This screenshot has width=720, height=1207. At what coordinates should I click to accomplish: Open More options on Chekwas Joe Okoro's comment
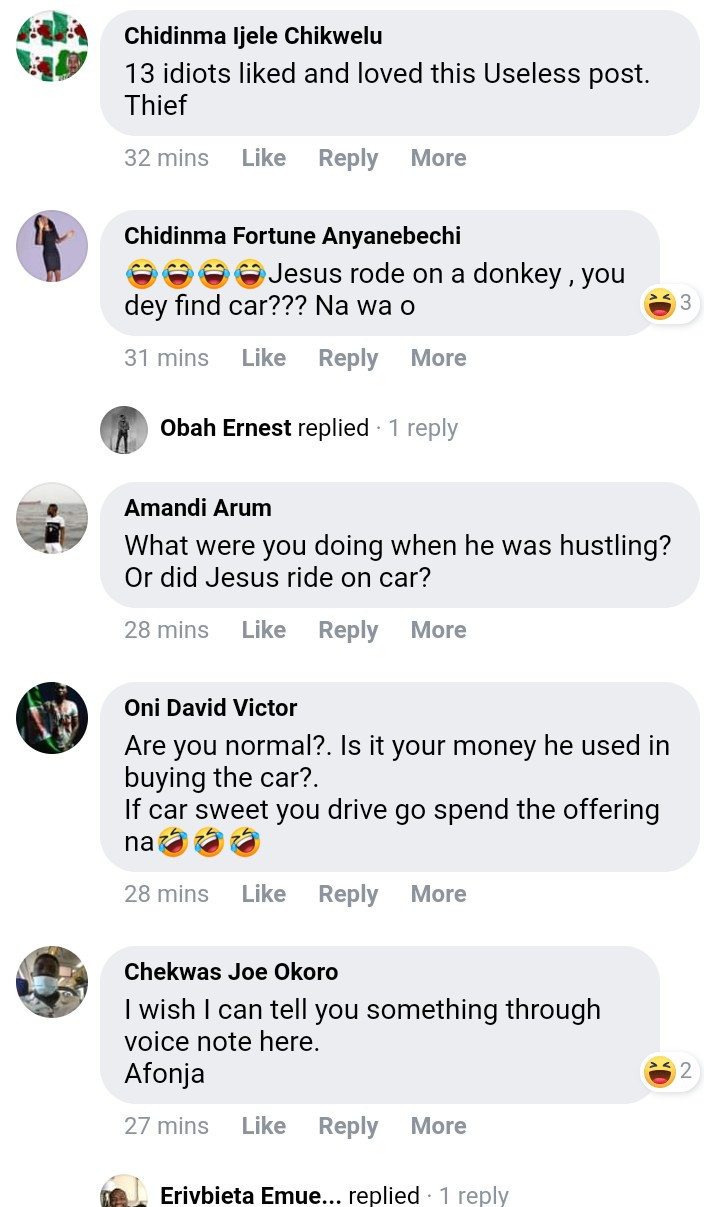click(438, 1126)
